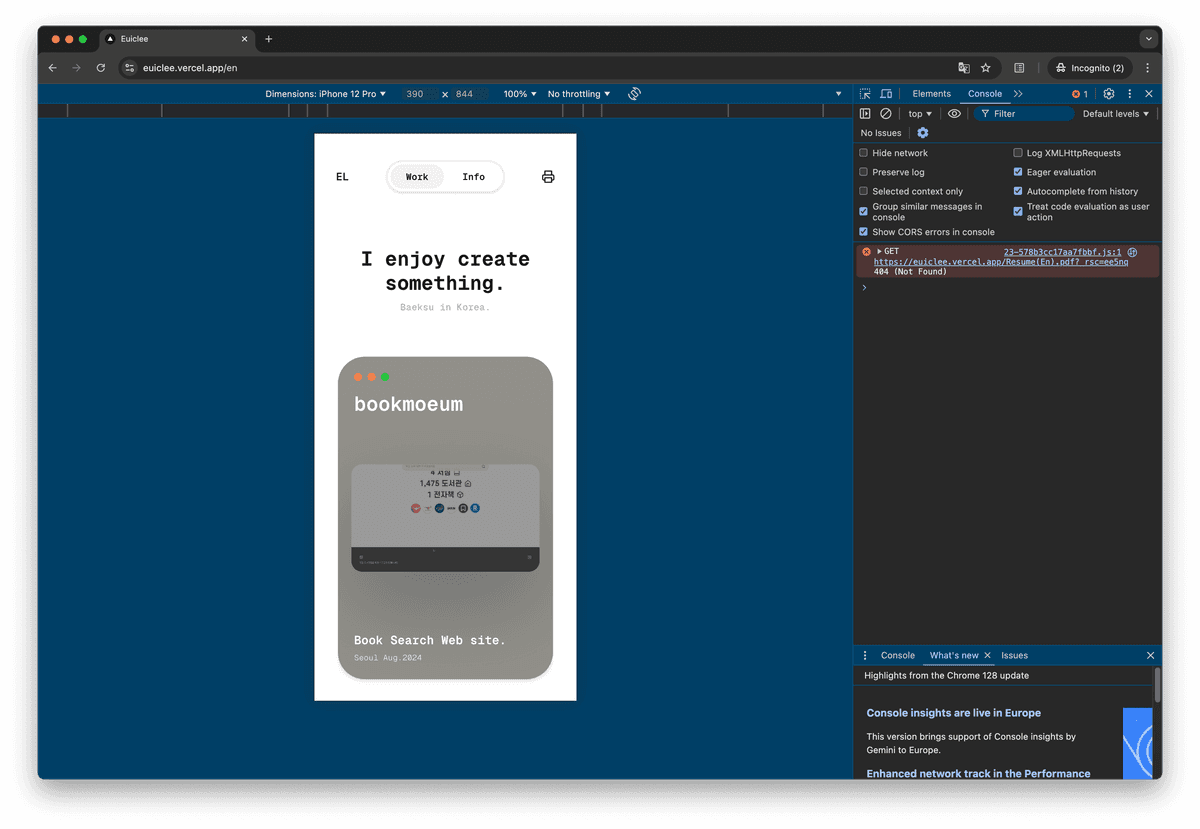Image resolution: width=1200 pixels, height=829 pixels.
Task: Enable Hide network checkbox
Action: [863, 153]
